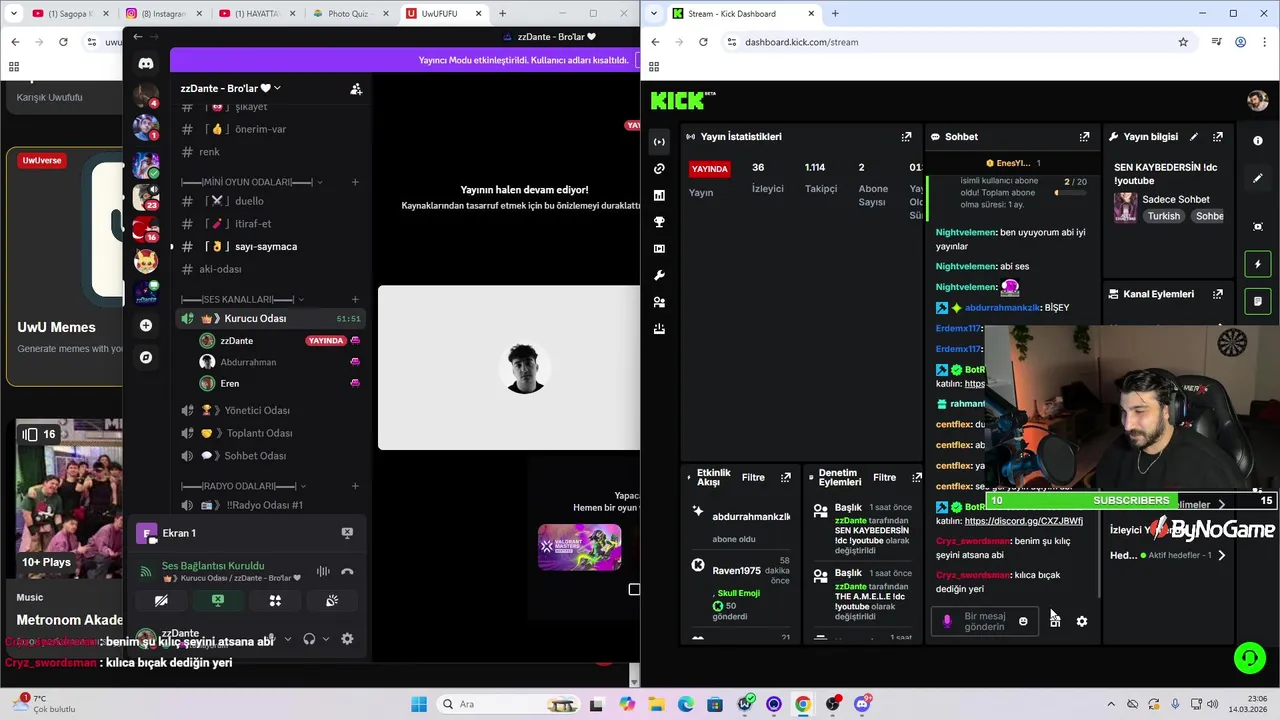Image resolution: width=1280 pixels, height=720 pixels.
Task: Open Discord explore servers compass icon
Action: click(146, 357)
